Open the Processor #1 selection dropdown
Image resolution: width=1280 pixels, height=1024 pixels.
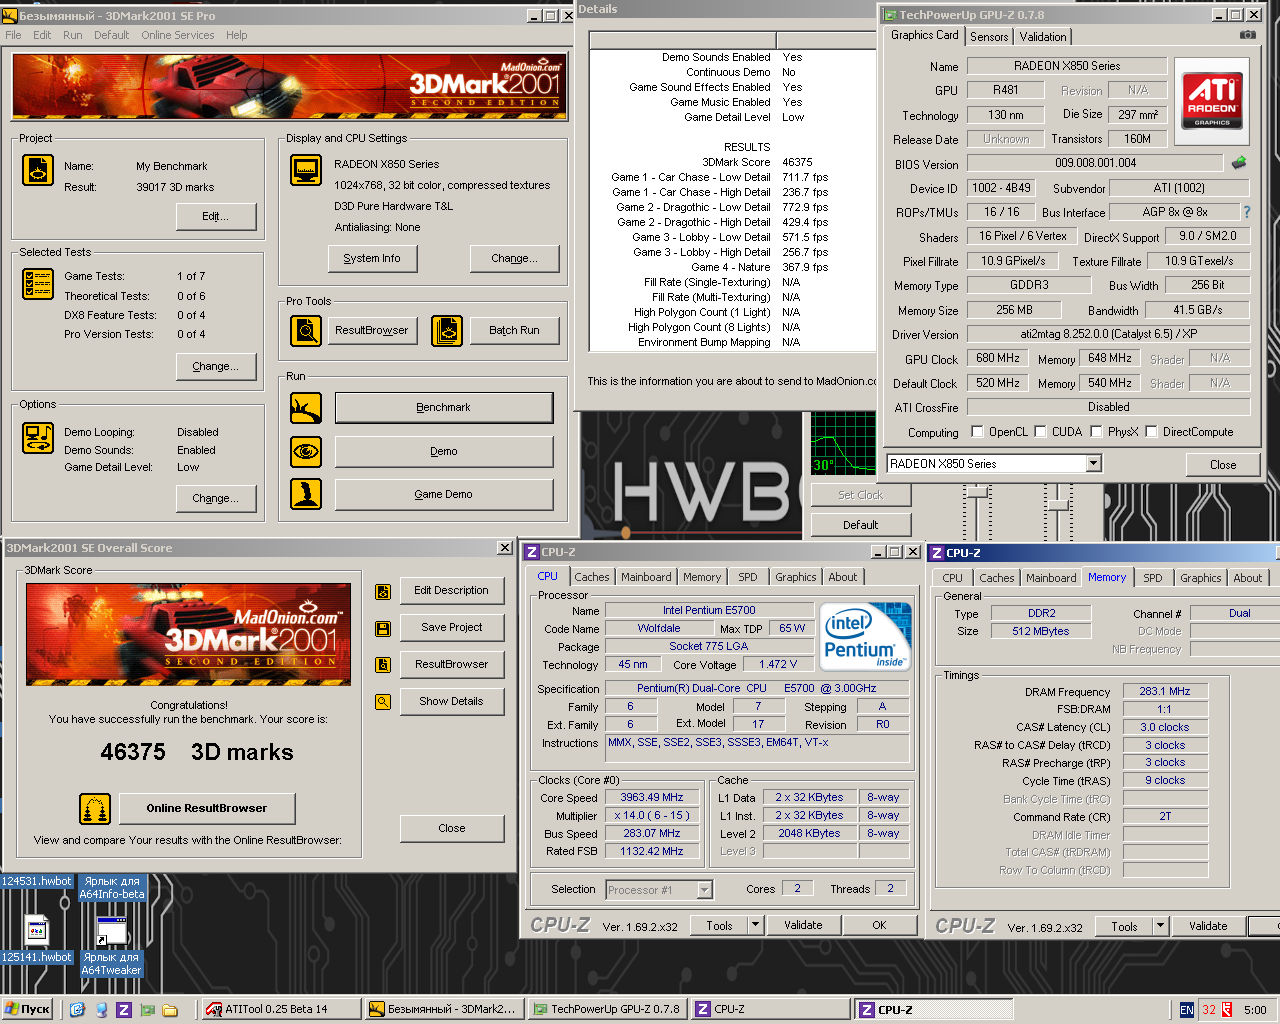pyautogui.click(x=704, y=889)
